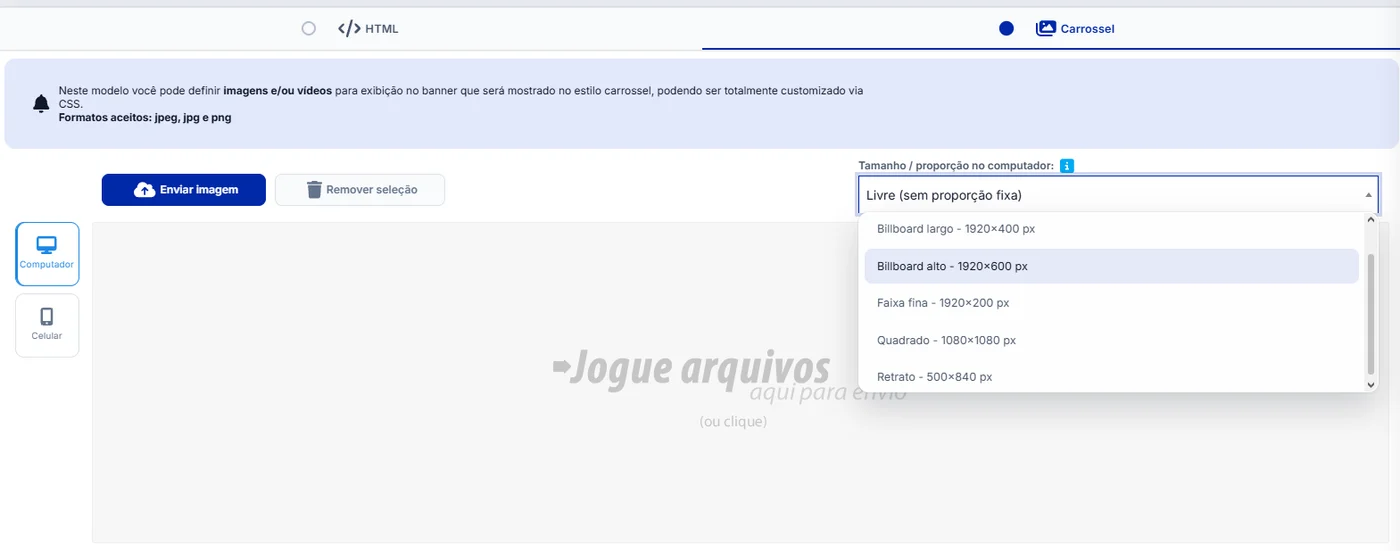Select the HTML radio button
This screenshot has height=551, width=1400.
tap(308, 28)
